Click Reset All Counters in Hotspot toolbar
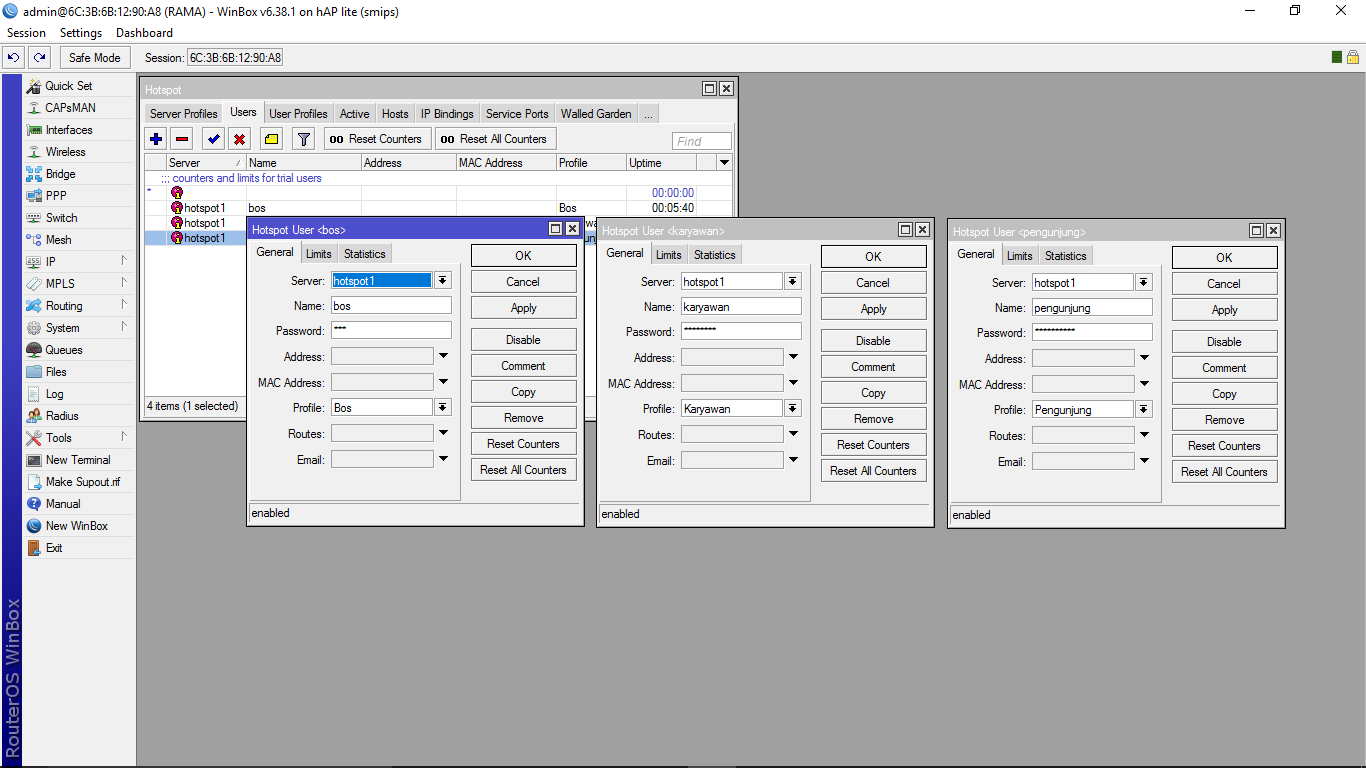 495,139
